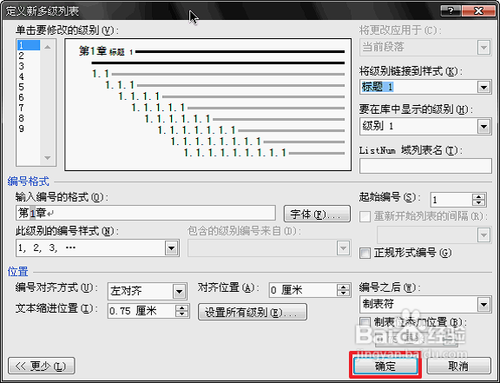The height and width of the screenshot is (383, 500).
Task: Increase the 起始编号 value with up arrow
Action: 479,197
